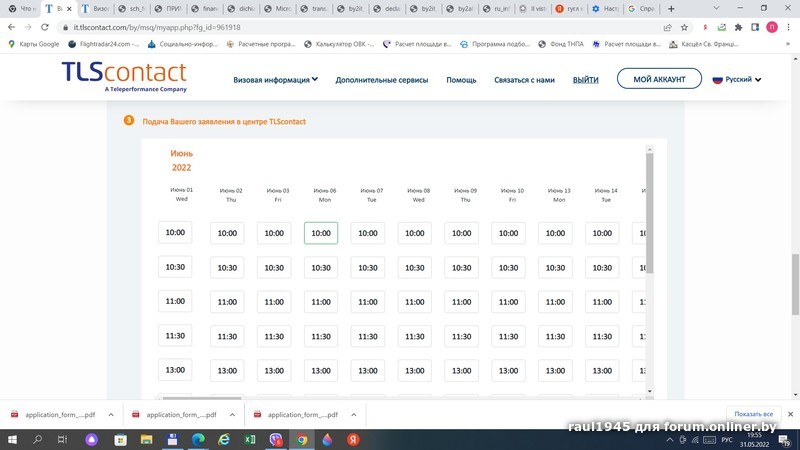
Task: Select 11:00 slot on Июнь 03 Fri
Action: [274, 302]
